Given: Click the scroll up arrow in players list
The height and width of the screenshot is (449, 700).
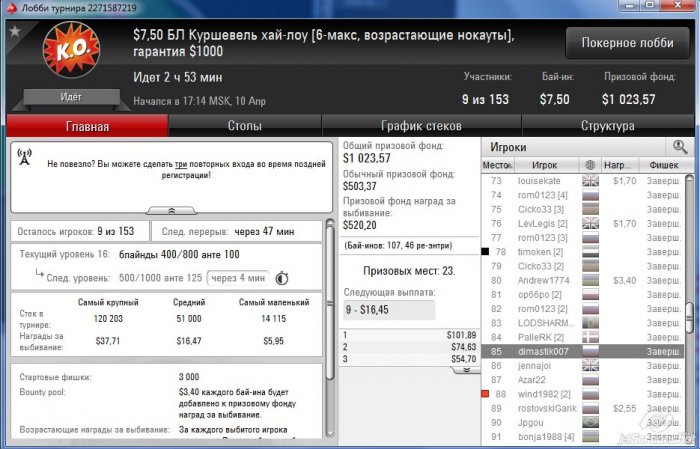Looking at the screenshot, I should tap(689, 179).
